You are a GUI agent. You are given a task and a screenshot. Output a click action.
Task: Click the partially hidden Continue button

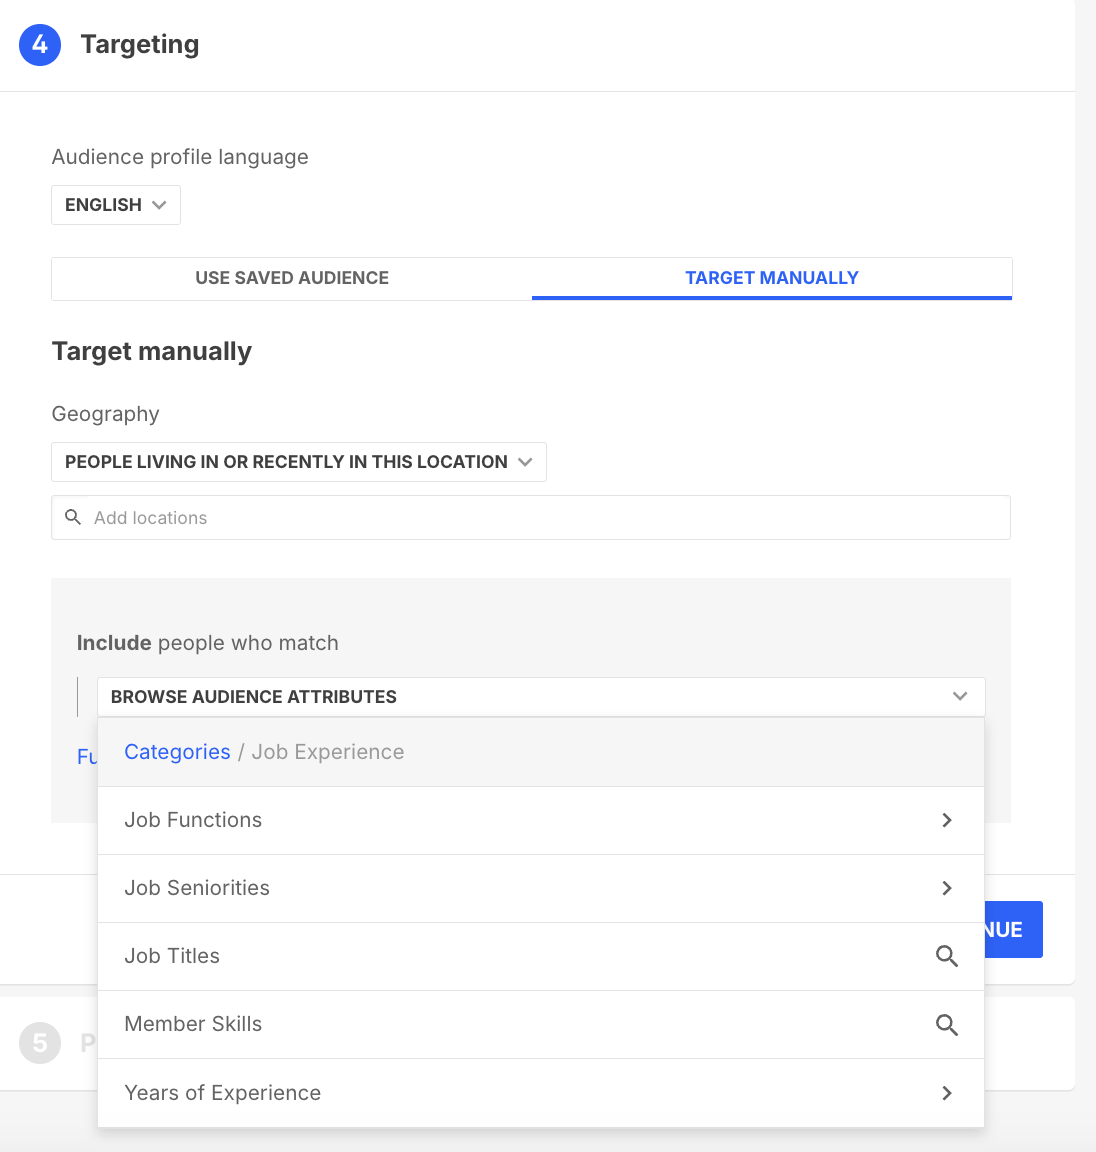pos(1013,929)
